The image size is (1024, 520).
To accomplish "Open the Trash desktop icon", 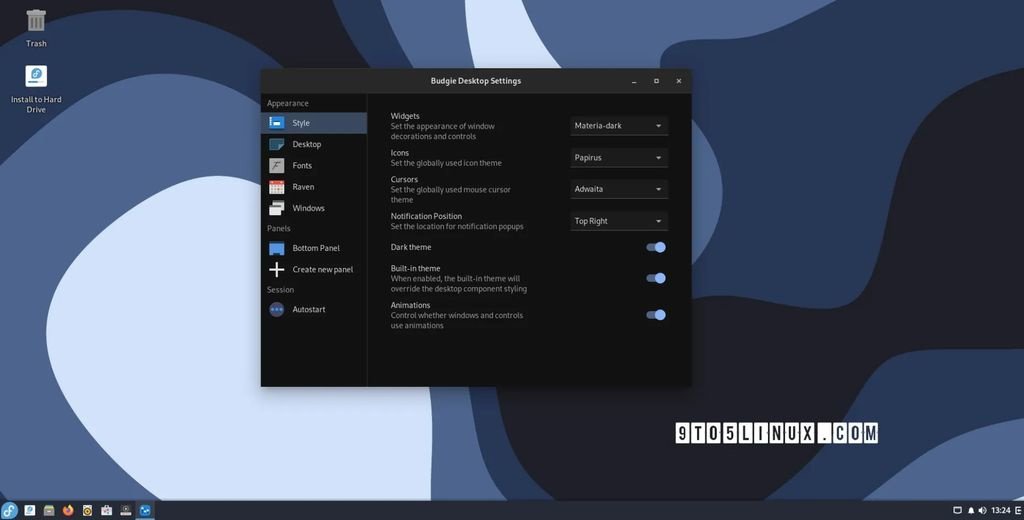I will (x=36, y=28).
